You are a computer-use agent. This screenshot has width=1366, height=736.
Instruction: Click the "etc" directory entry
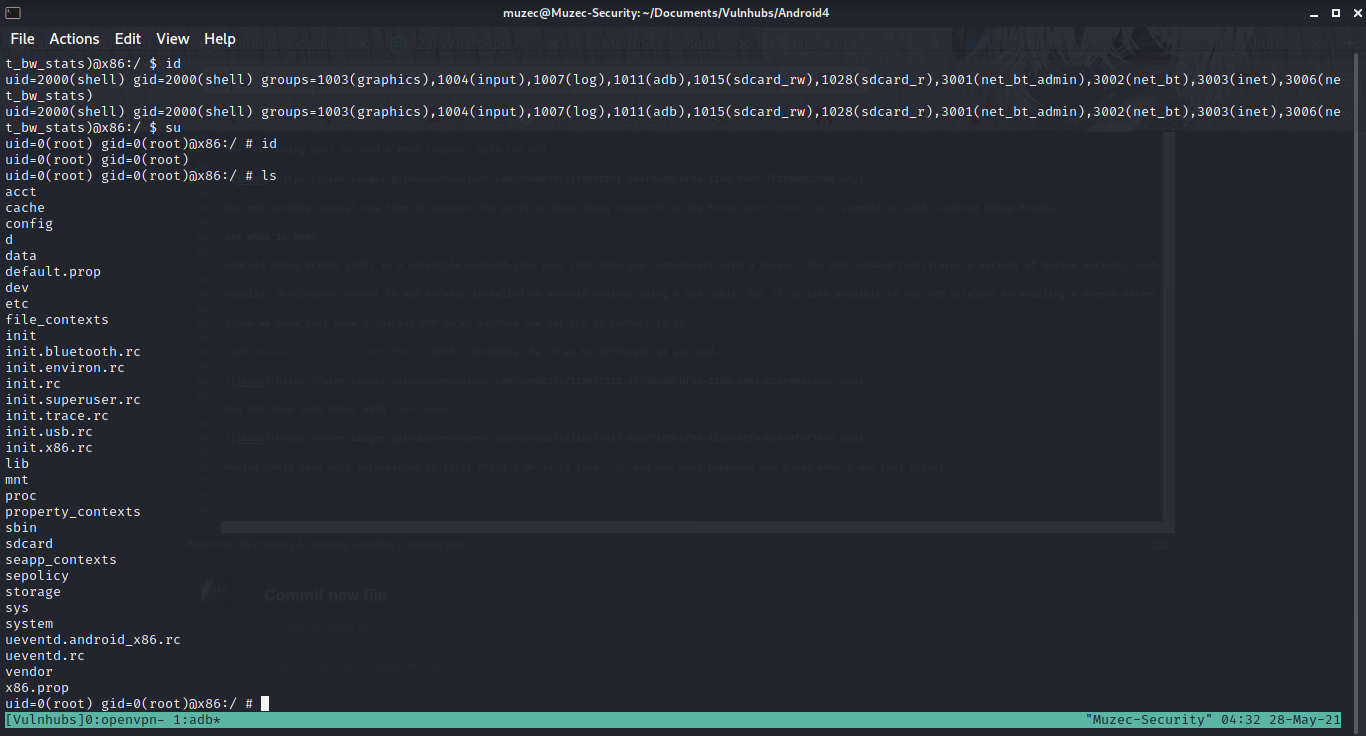coord(17,304)
